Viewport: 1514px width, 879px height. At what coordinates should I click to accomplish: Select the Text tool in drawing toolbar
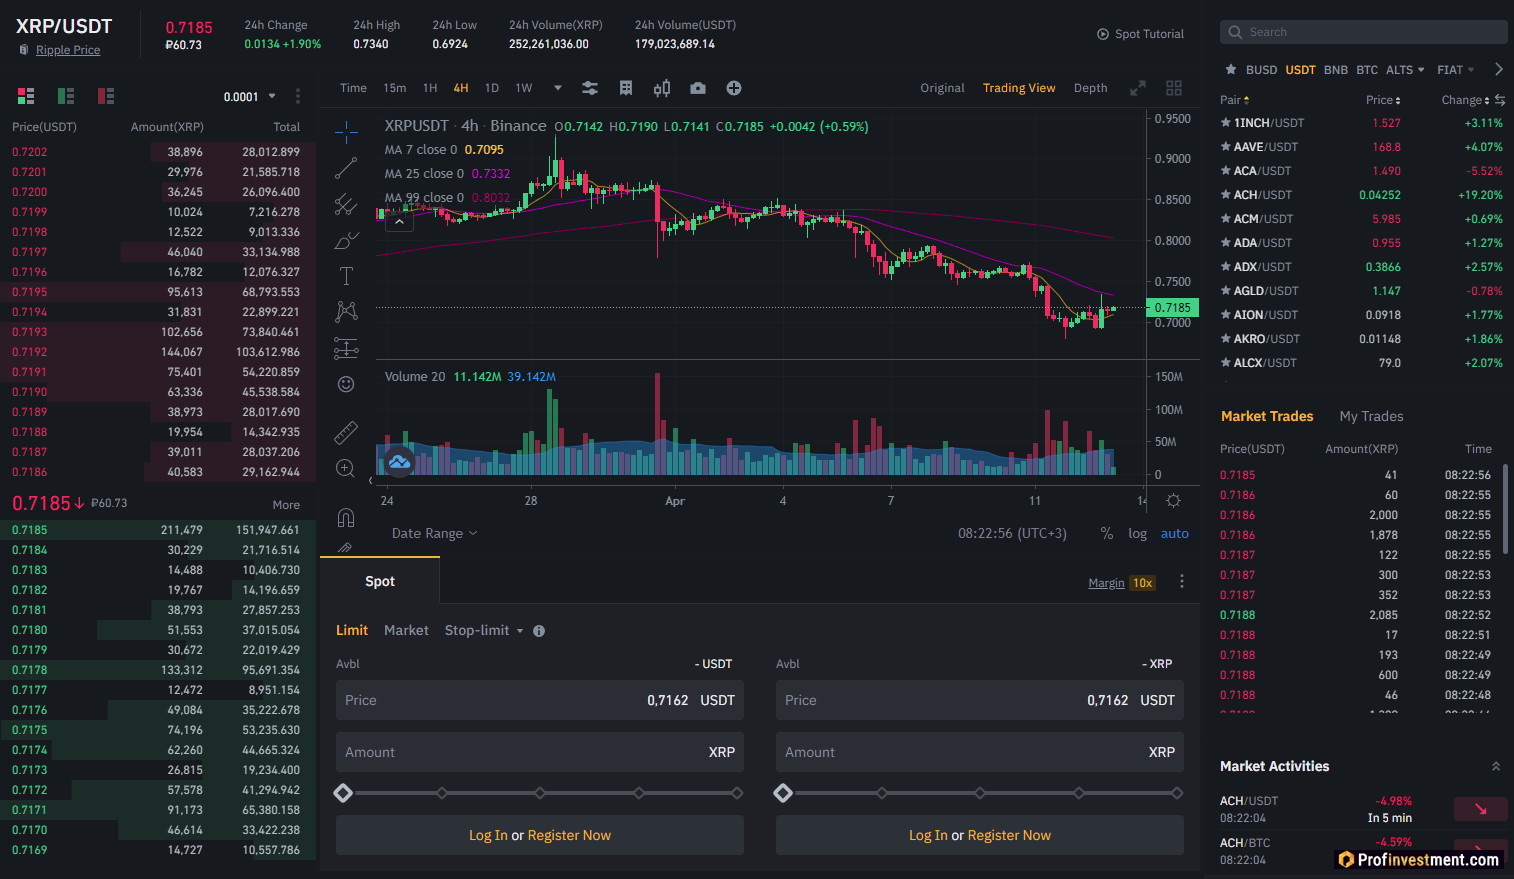[x=345, y=275]
